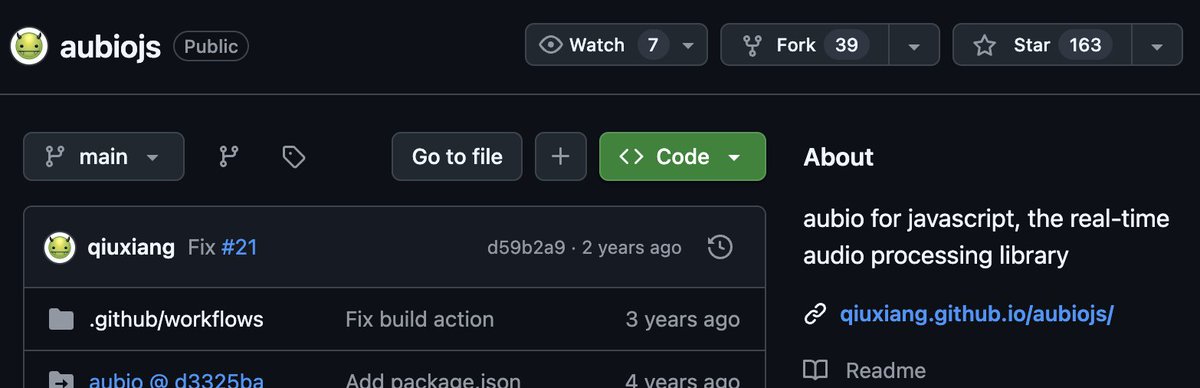
Task: Star the aubiojs repository
Action: point(1042,45)
